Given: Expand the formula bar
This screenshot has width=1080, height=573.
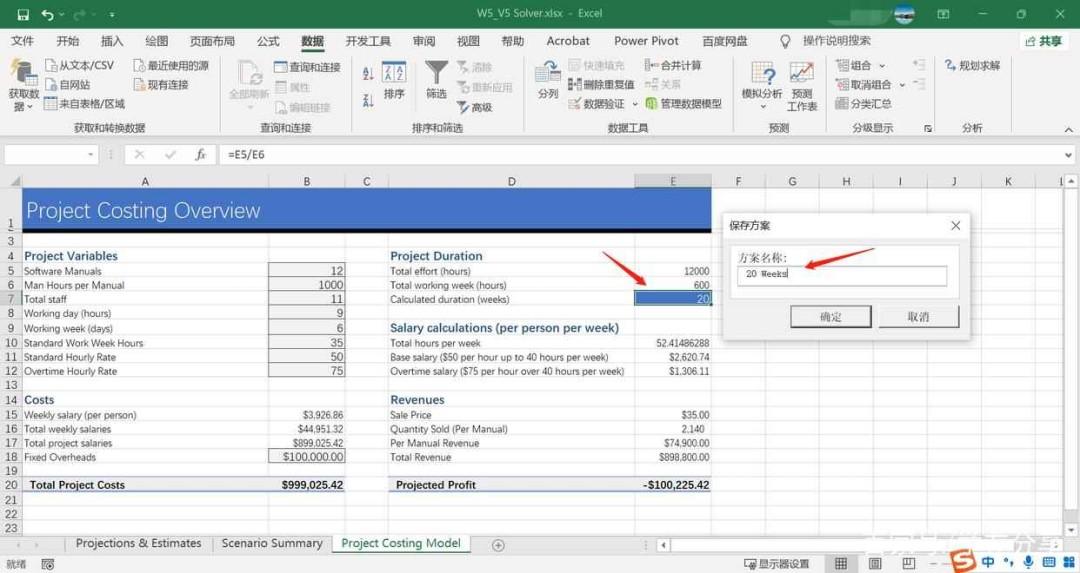Looking at the screenshot, I should (x=1068, y=155).
